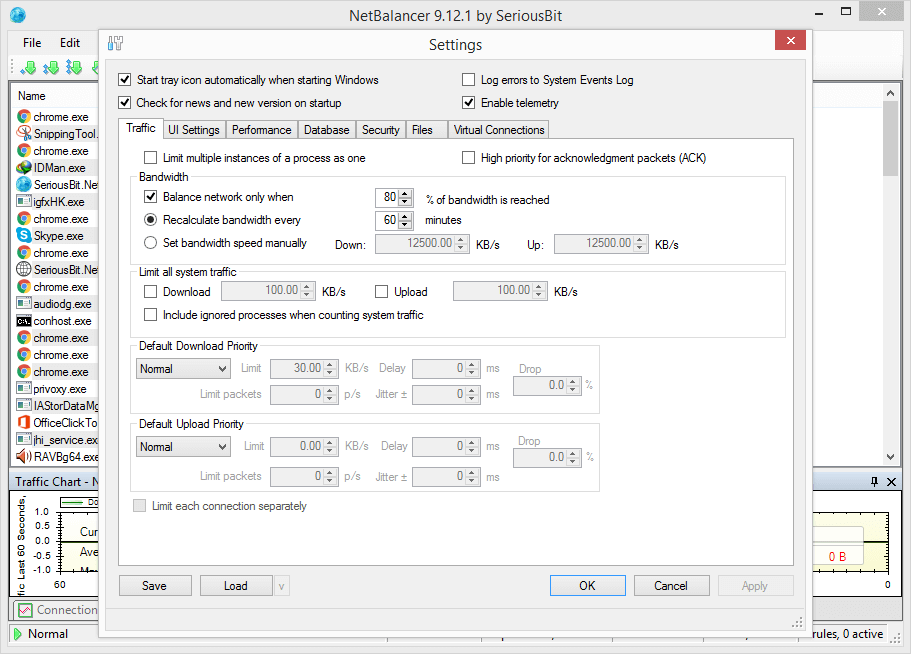The height and width of the screenshot is (654, 911).
Task: Pin the Traffic Chart panel
Action: pyautogui.click(x=874, y=482)
